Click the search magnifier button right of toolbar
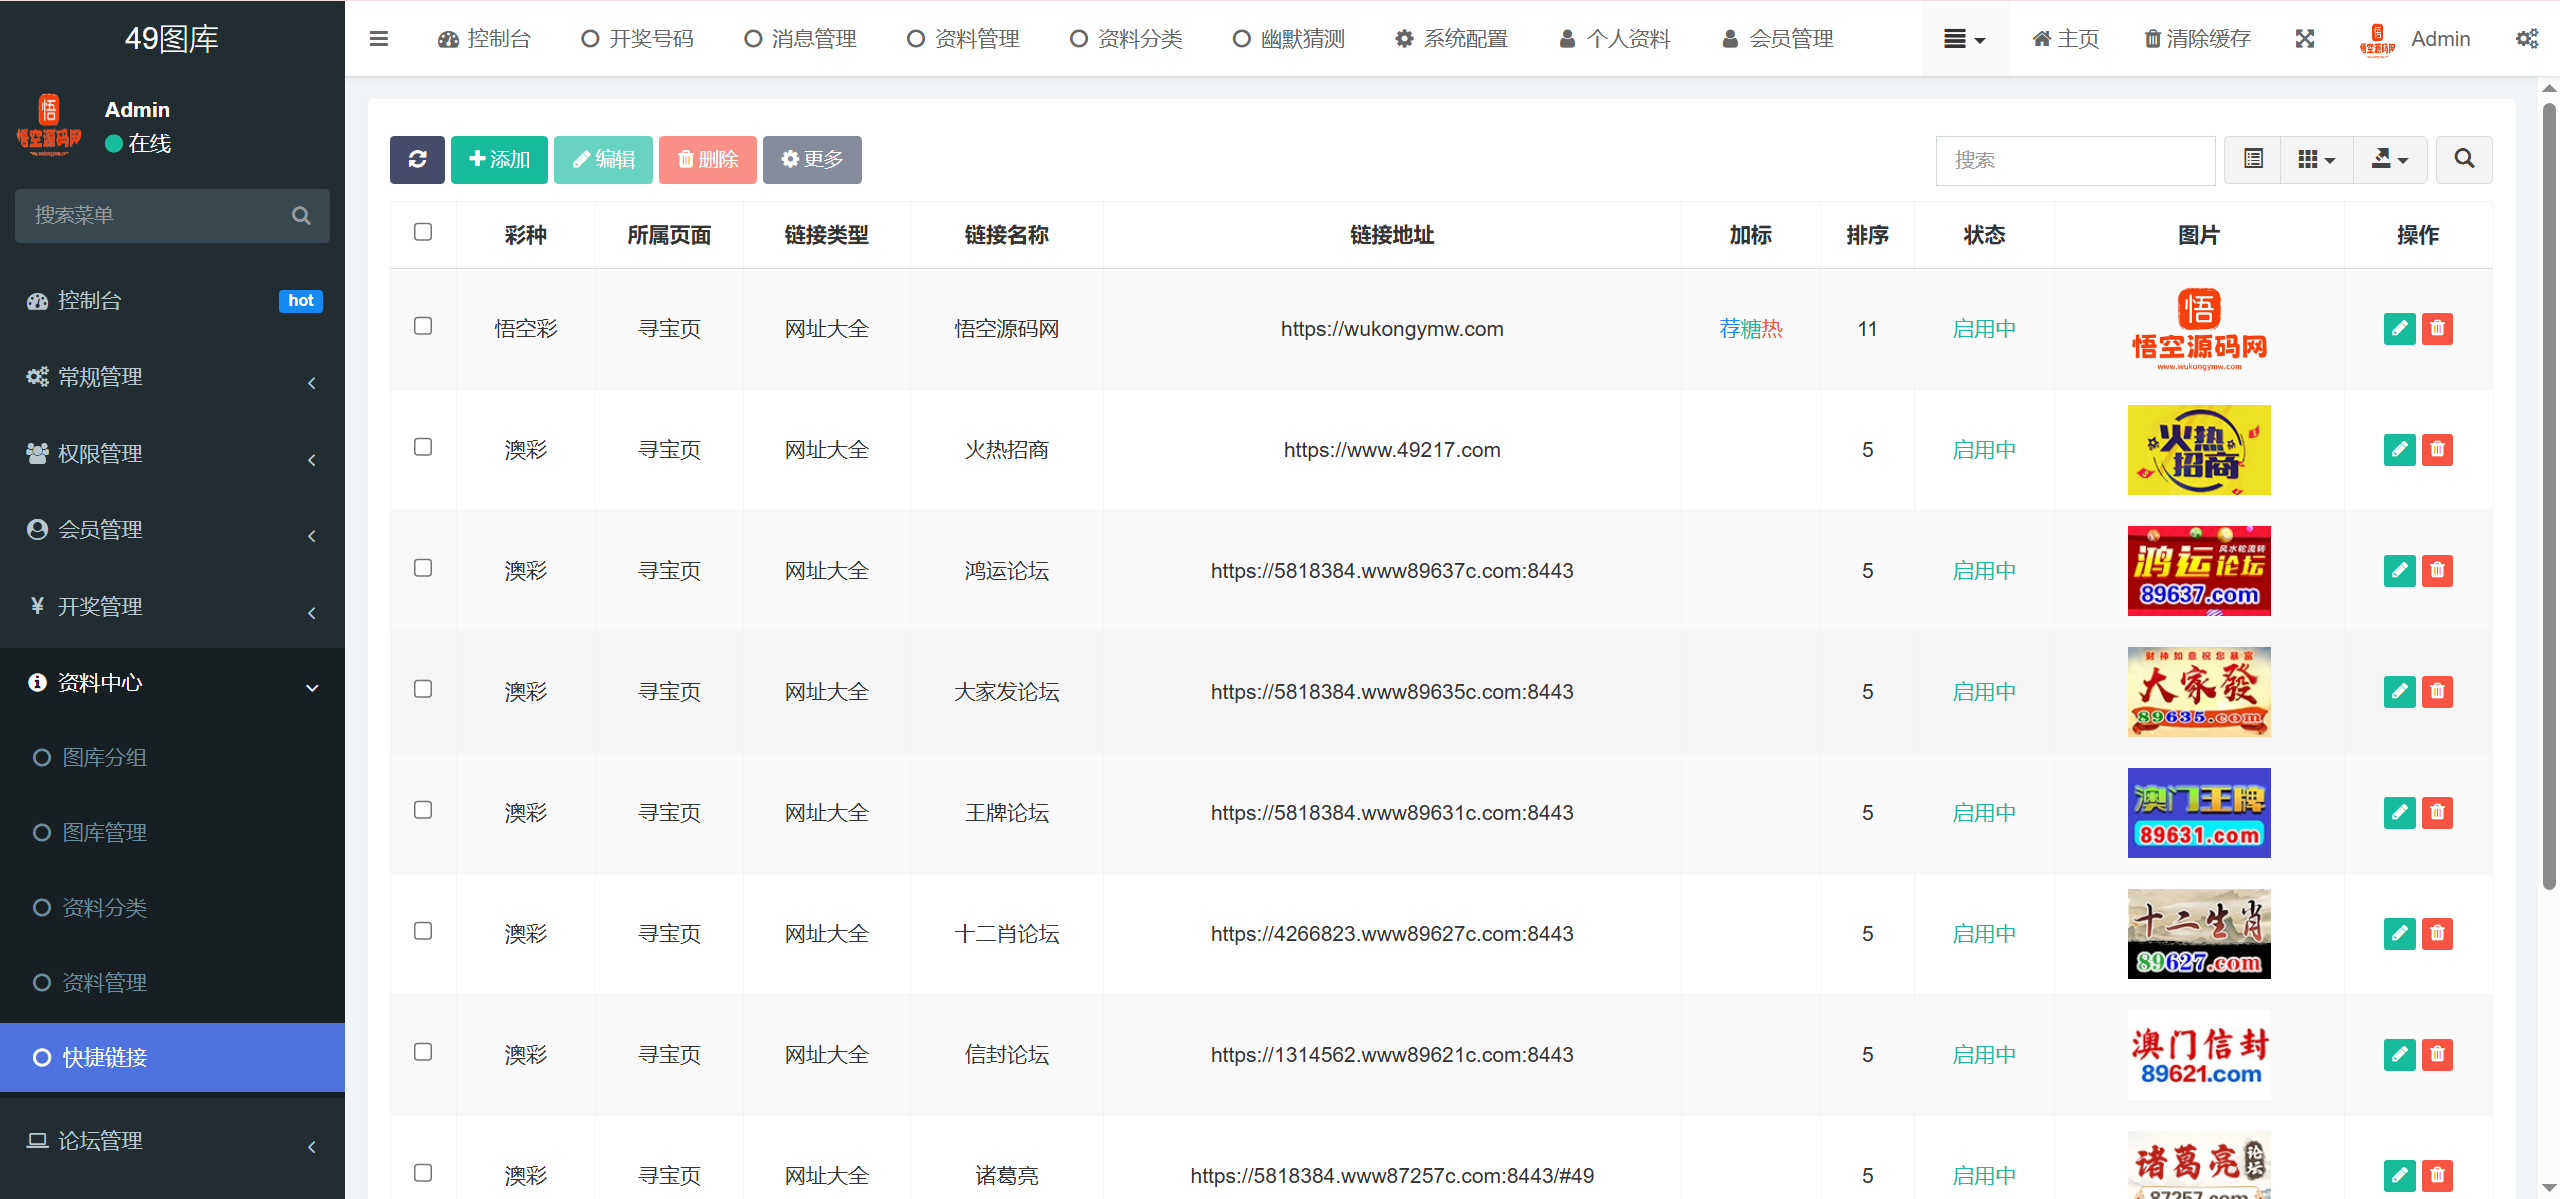This screenshot has width=2560, height=1199. (x=2464, y=160)
